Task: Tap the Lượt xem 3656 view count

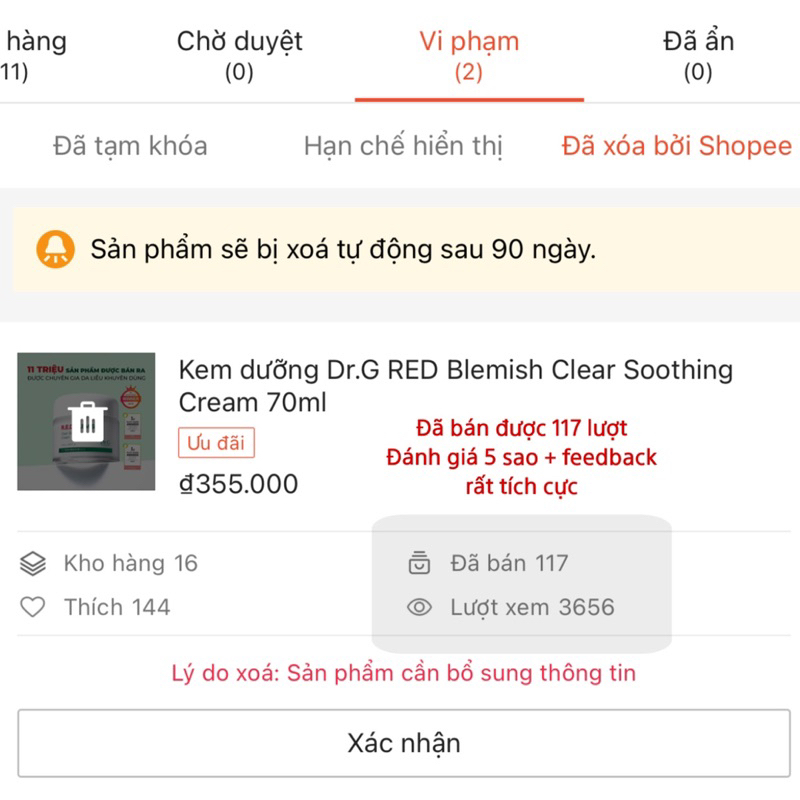Action: point(532,607)
